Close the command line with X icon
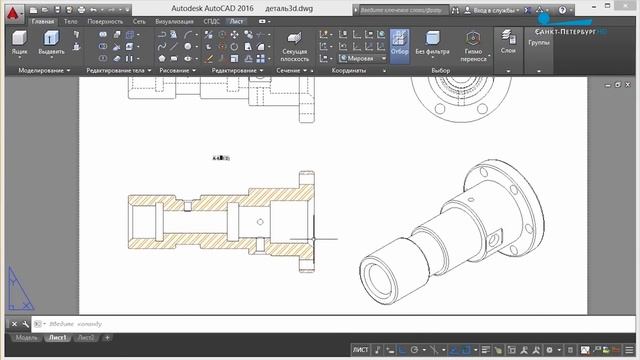The image size is (640, 360). 14,324
